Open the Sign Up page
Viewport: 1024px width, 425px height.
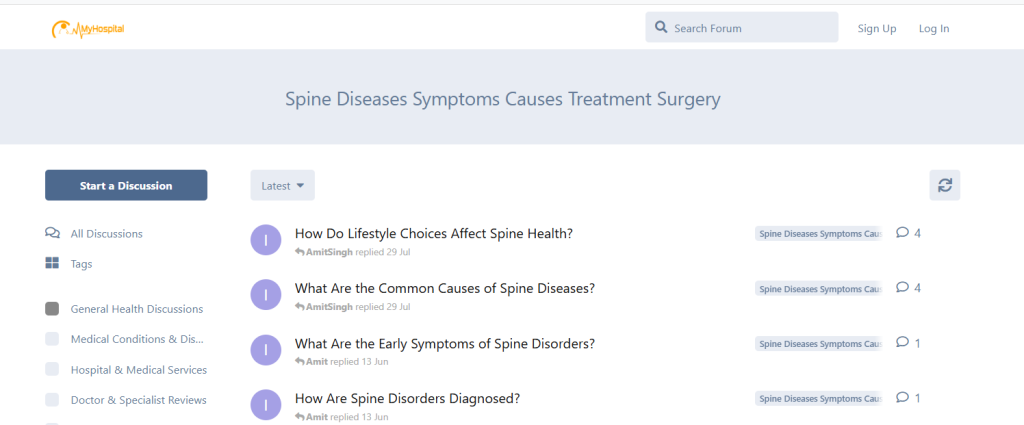[876, 28]
